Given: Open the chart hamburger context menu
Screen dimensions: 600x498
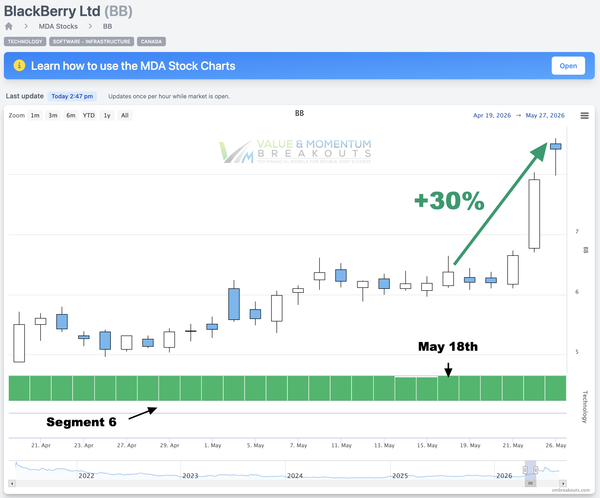Looking at the screenshot, I should click(584, 115).
